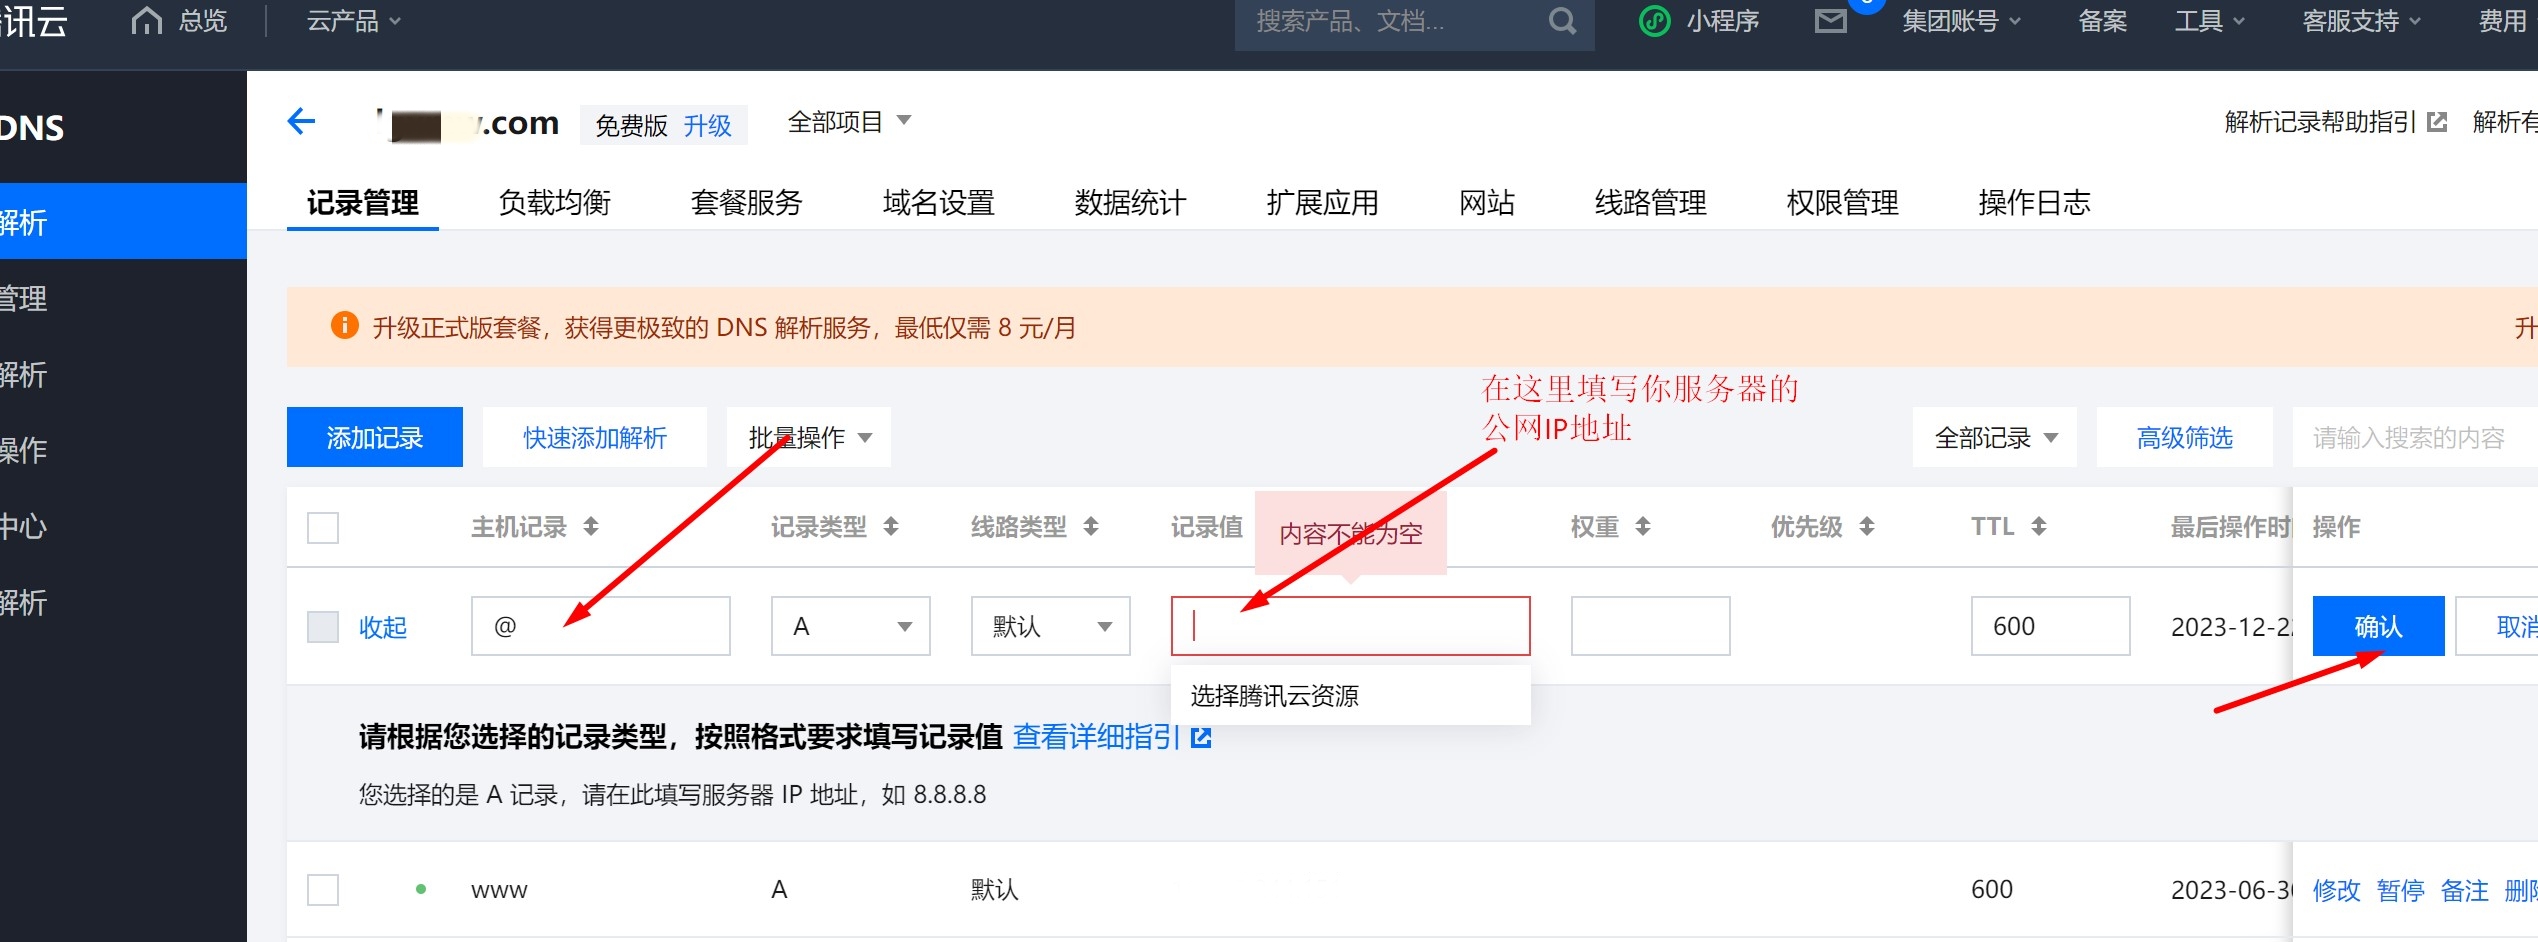Click the search magnifier icon
This screenshot has height=942, width=2538.
click(1562, 21)
